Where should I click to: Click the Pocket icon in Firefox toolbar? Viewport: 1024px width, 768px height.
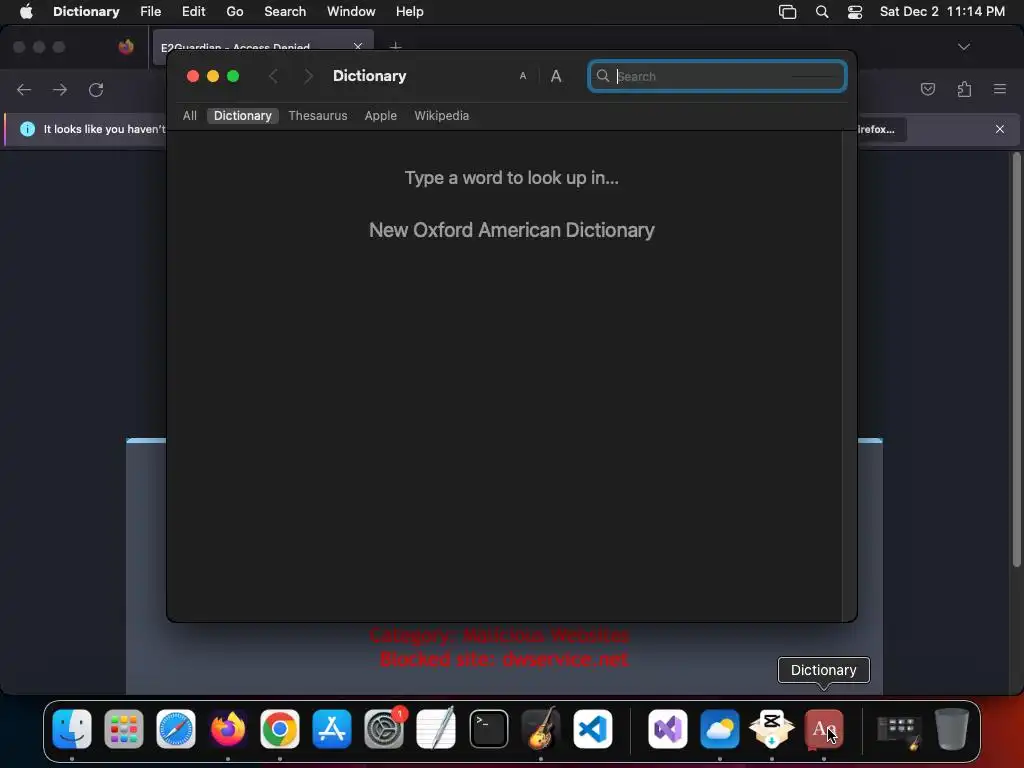click(x=927, y=89)
